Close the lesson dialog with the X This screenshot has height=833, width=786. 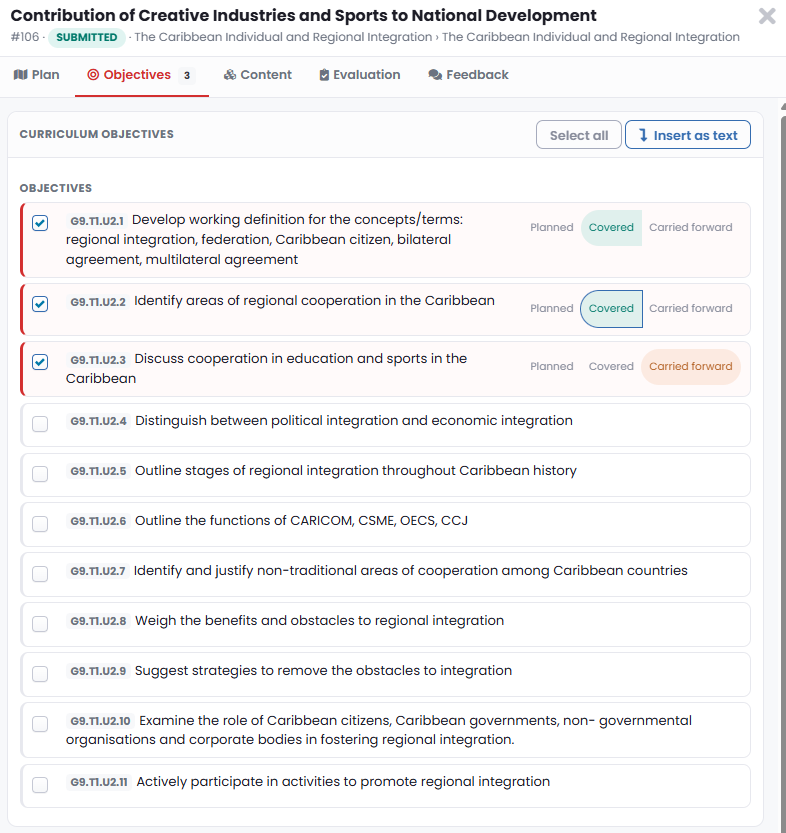pos(767,16)
